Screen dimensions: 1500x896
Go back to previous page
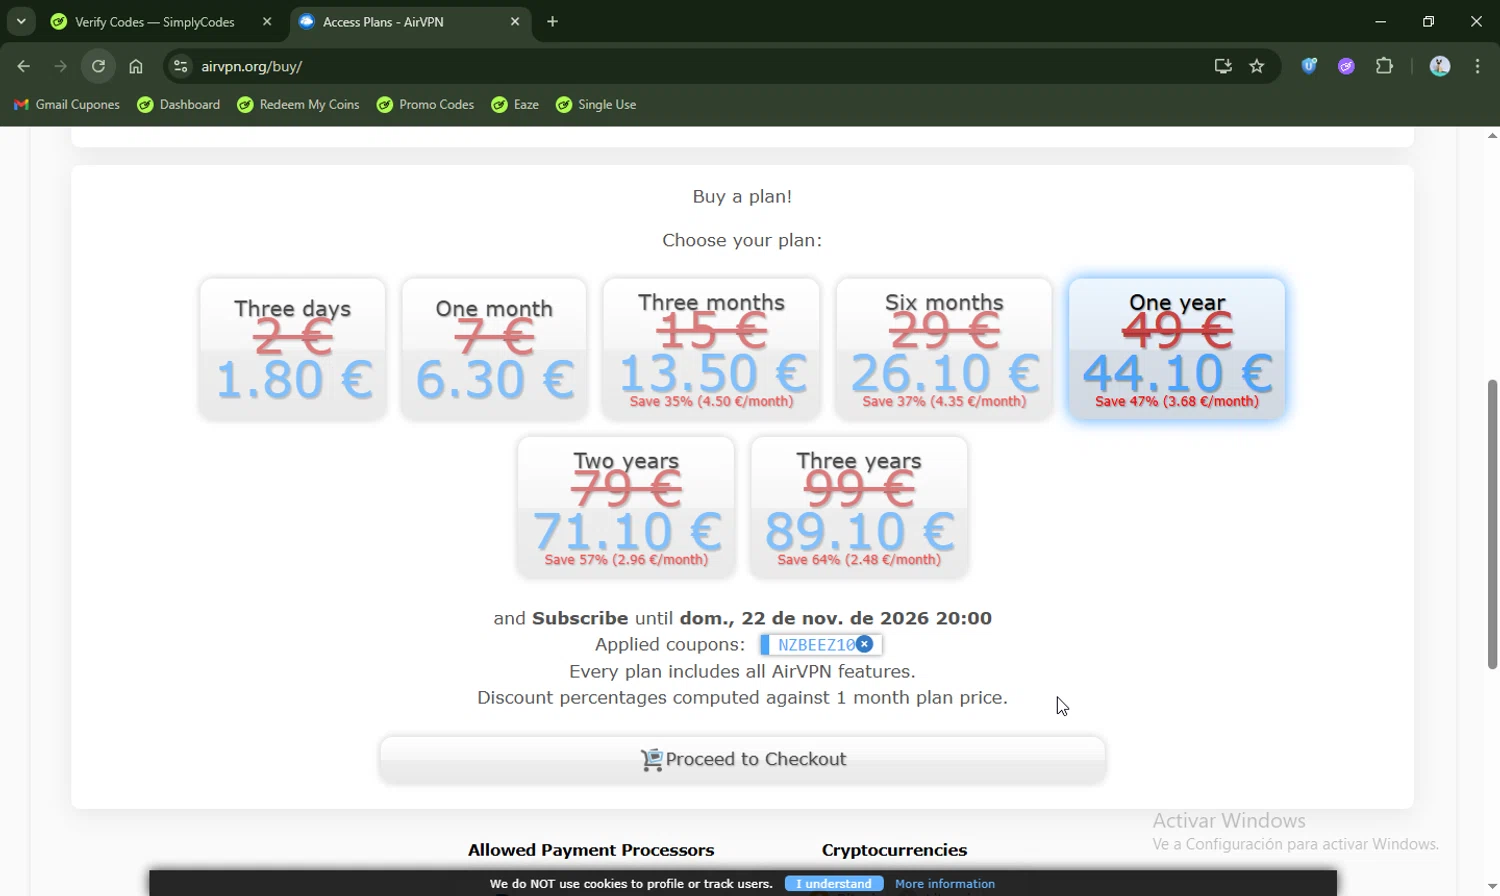pos(24,66)
